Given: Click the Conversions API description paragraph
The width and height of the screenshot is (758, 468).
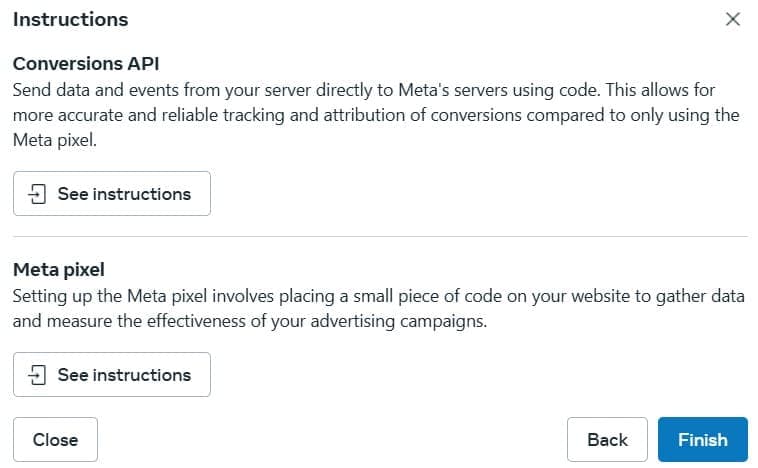Looking at the screenshot, I should (x=376, y=115).
